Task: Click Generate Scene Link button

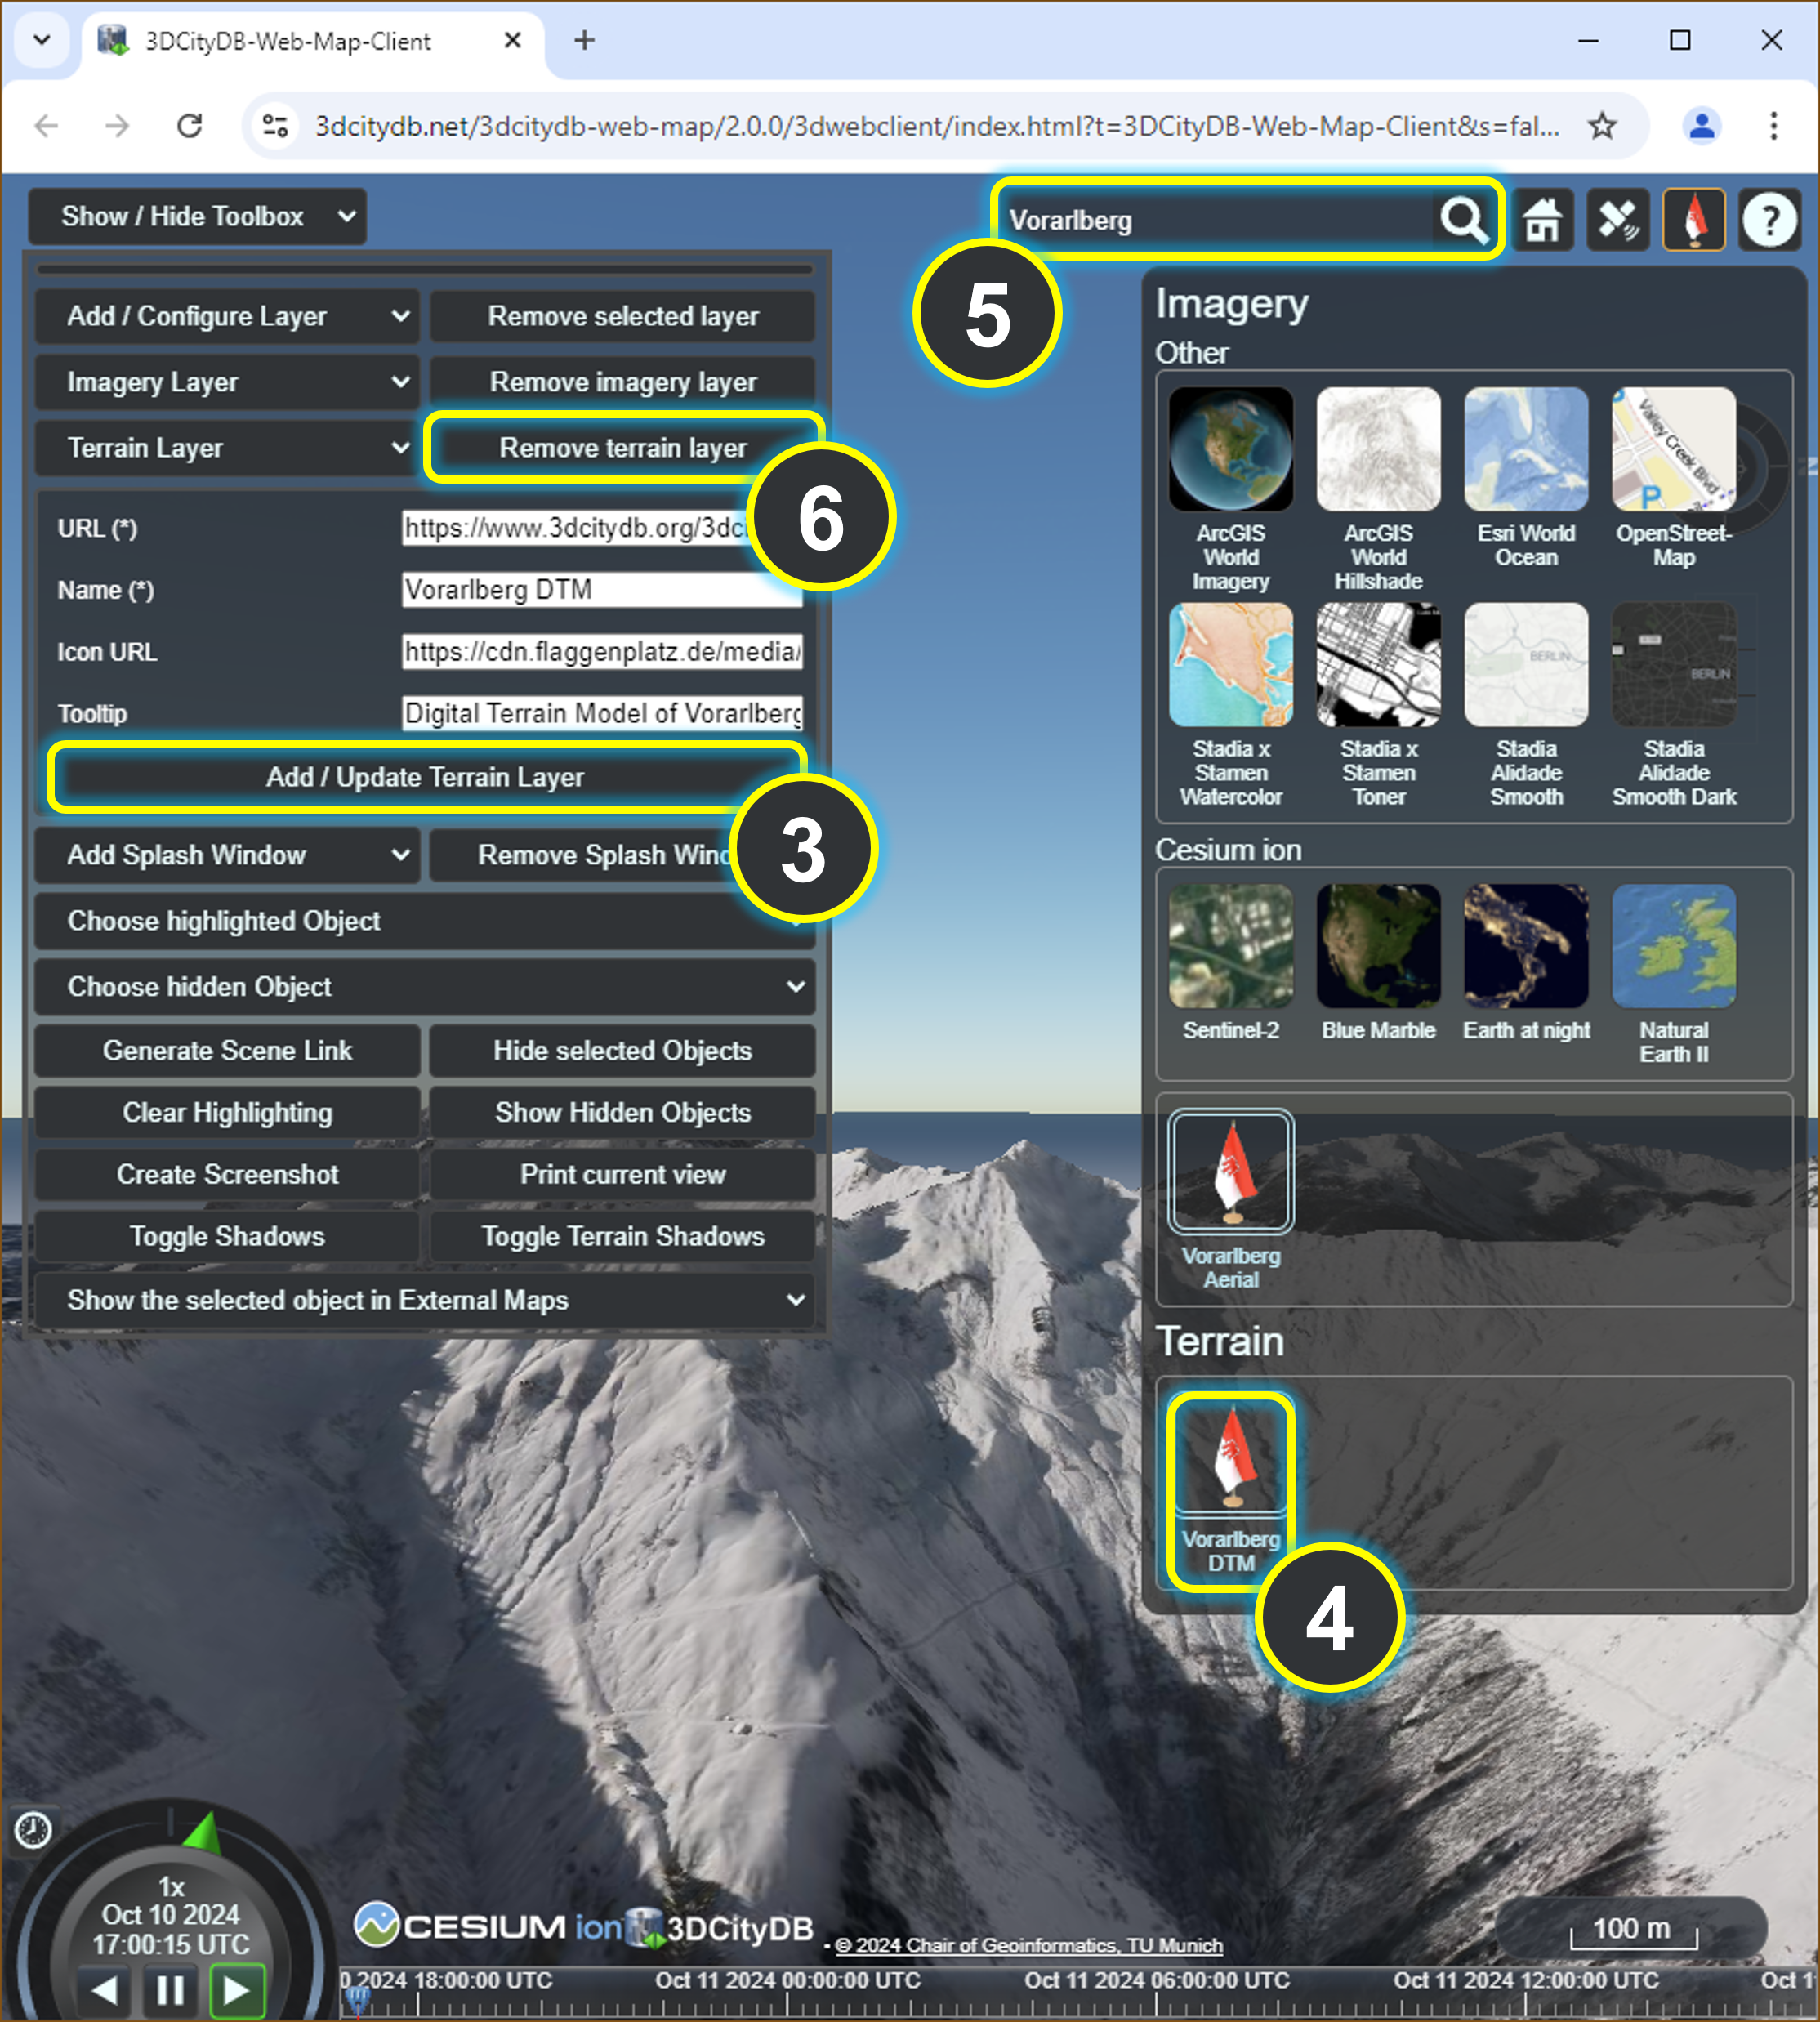Action: (227, 1051)
